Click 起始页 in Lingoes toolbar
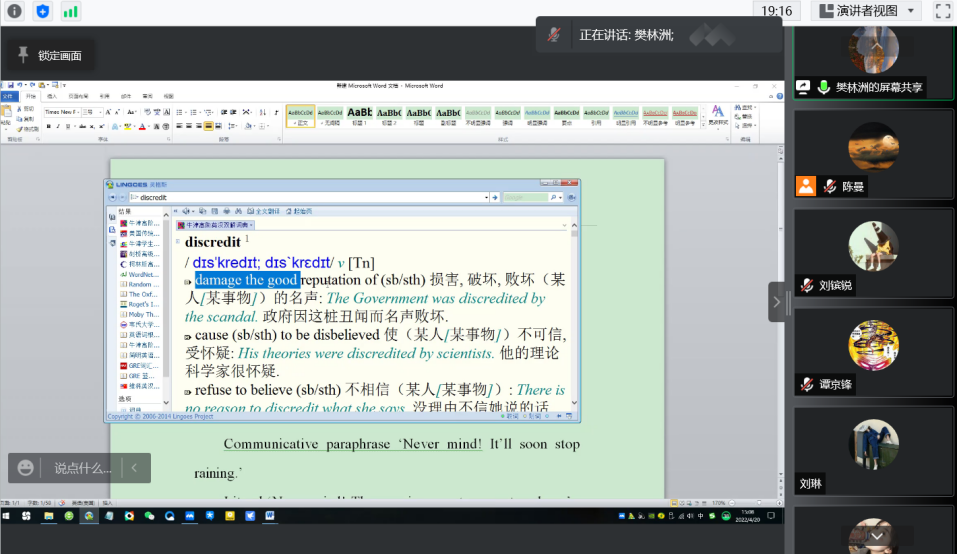957x554 pixels. click(x=299, y=211)
